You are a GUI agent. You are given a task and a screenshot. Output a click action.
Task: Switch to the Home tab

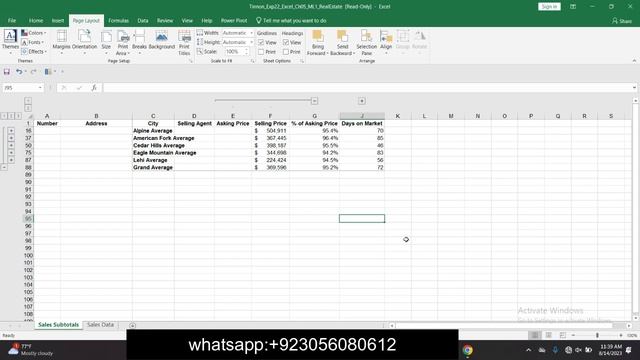(36, 20)
